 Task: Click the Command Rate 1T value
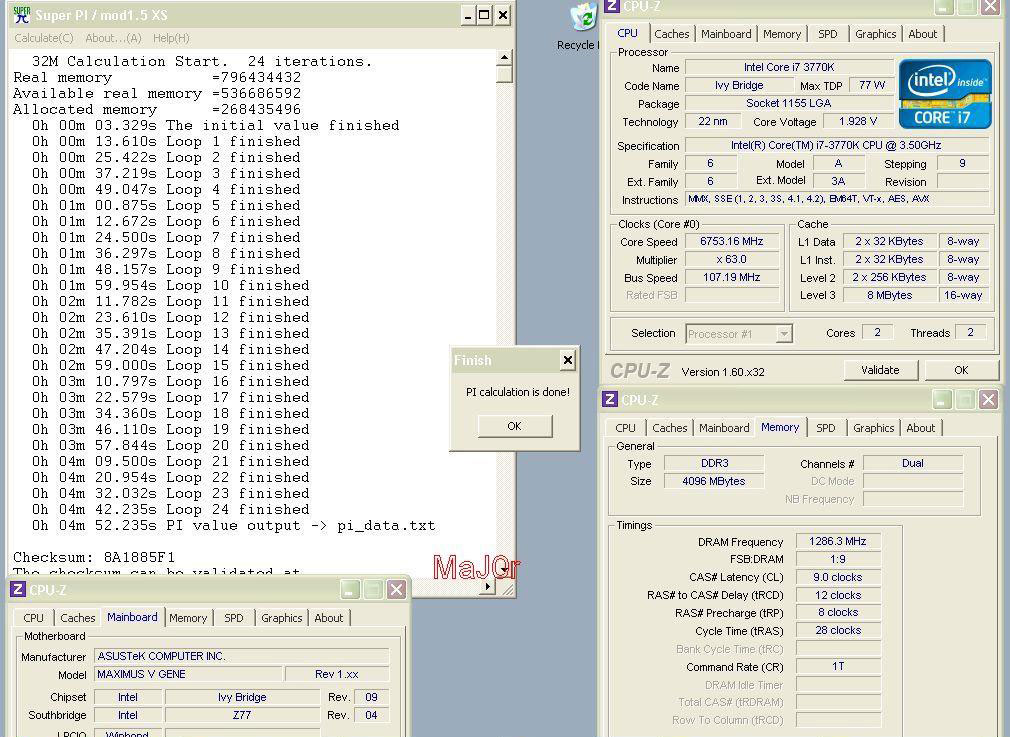[837, 667]
